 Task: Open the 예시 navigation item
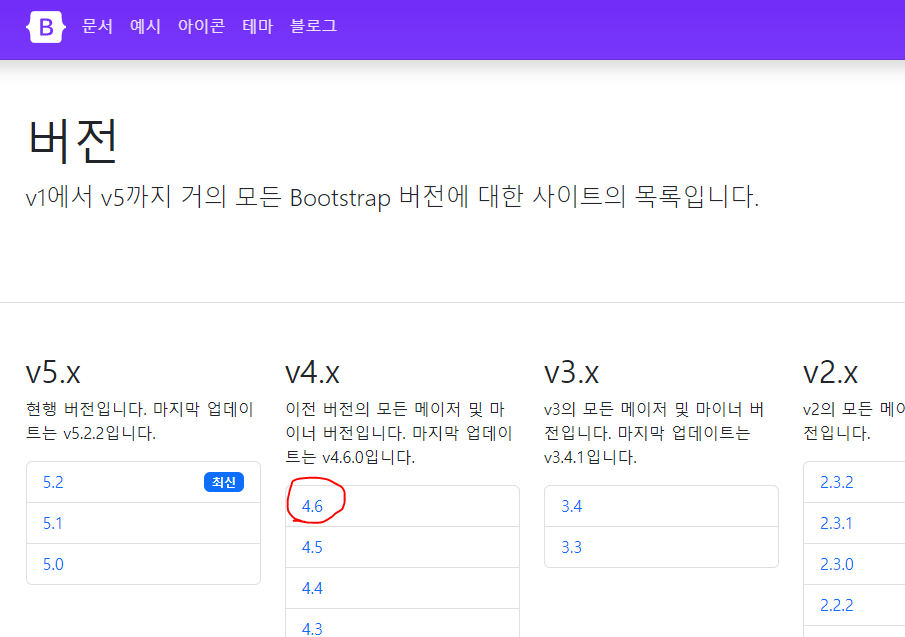pos(145,26)
